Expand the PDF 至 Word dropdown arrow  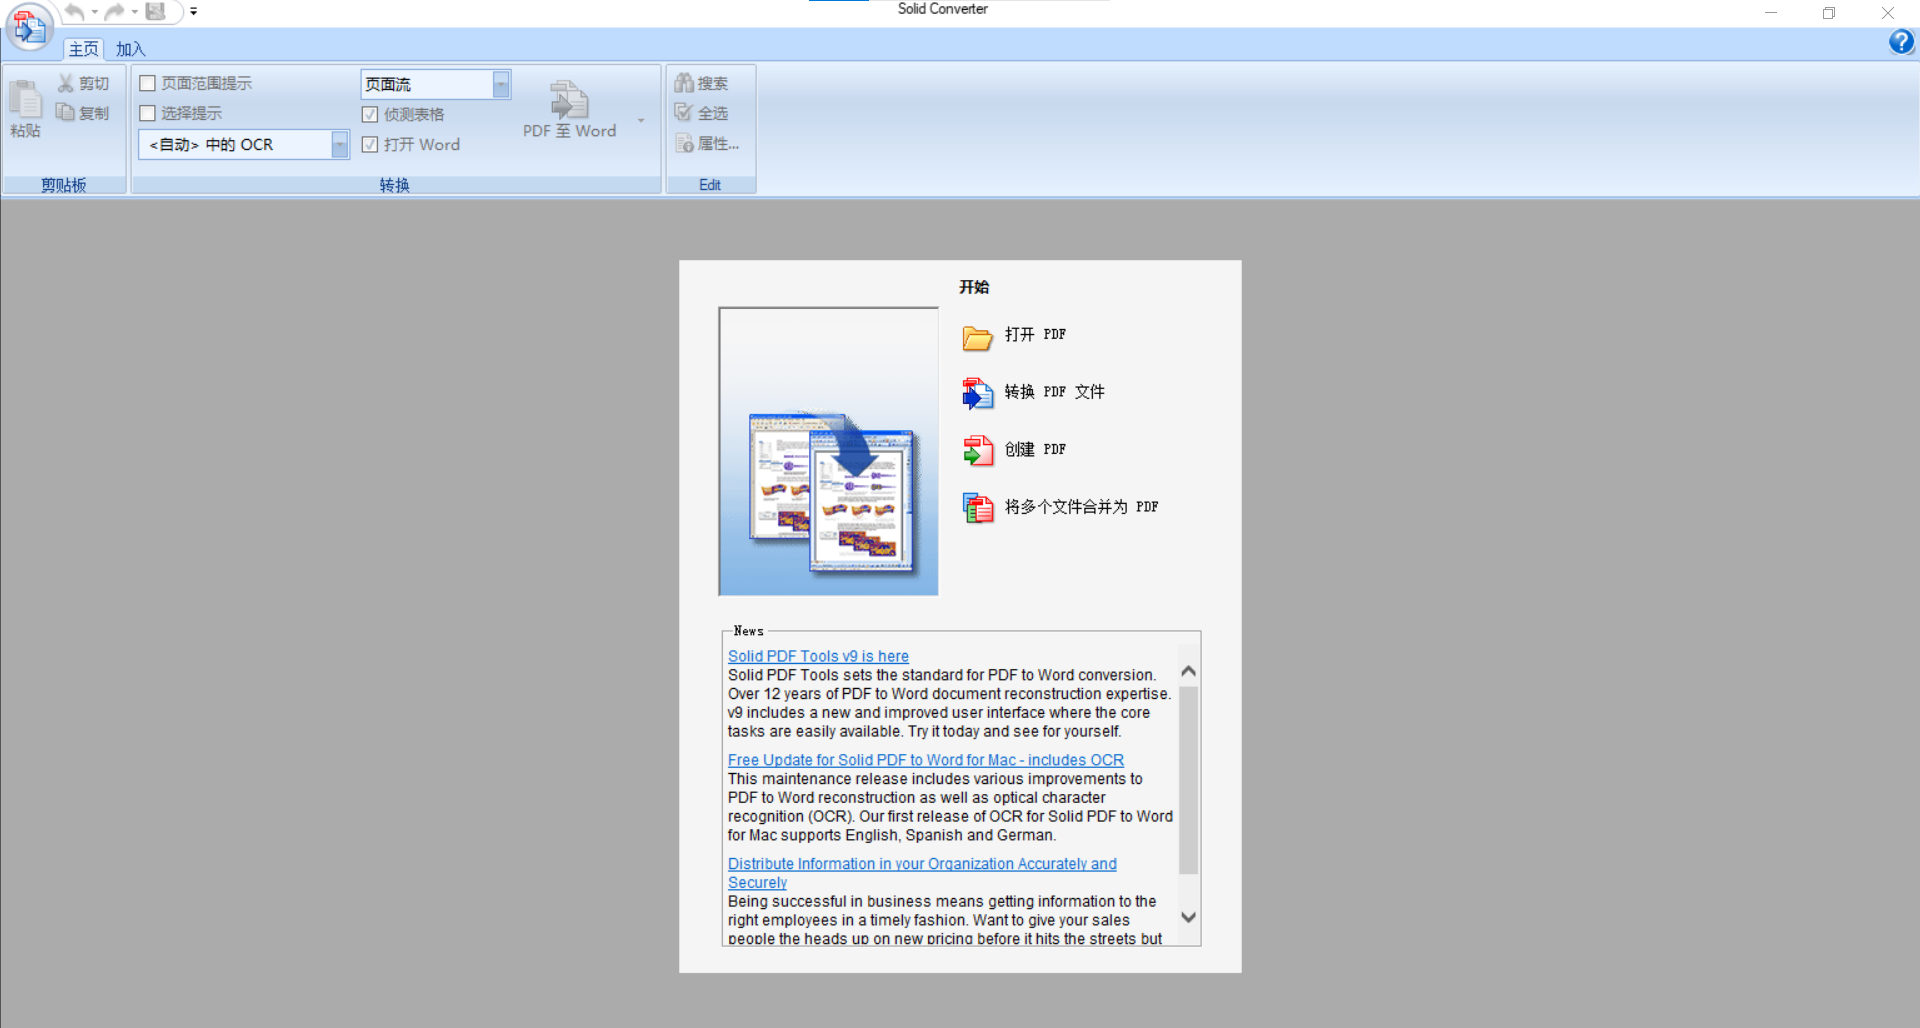click(641, 121)
